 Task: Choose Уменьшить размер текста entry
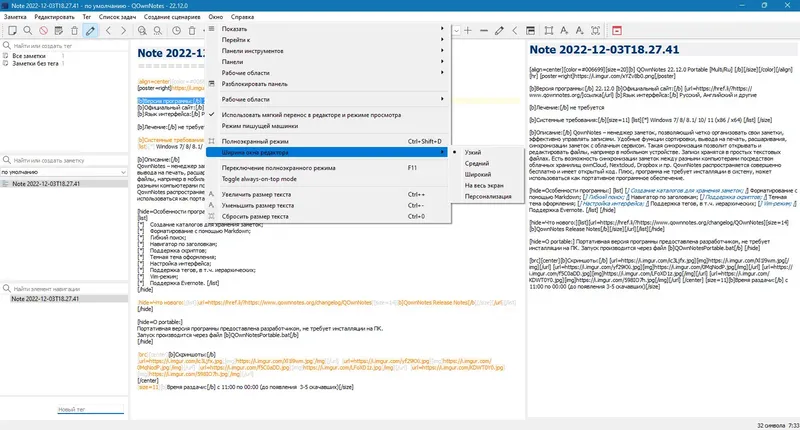[327, 206]
